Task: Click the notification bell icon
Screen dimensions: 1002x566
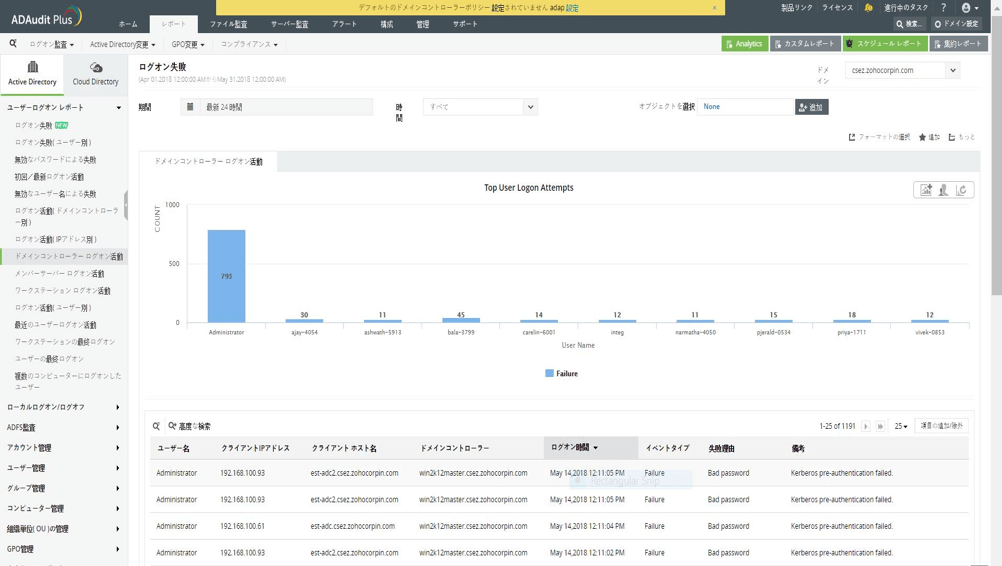Action: click(x=868, y=8)
